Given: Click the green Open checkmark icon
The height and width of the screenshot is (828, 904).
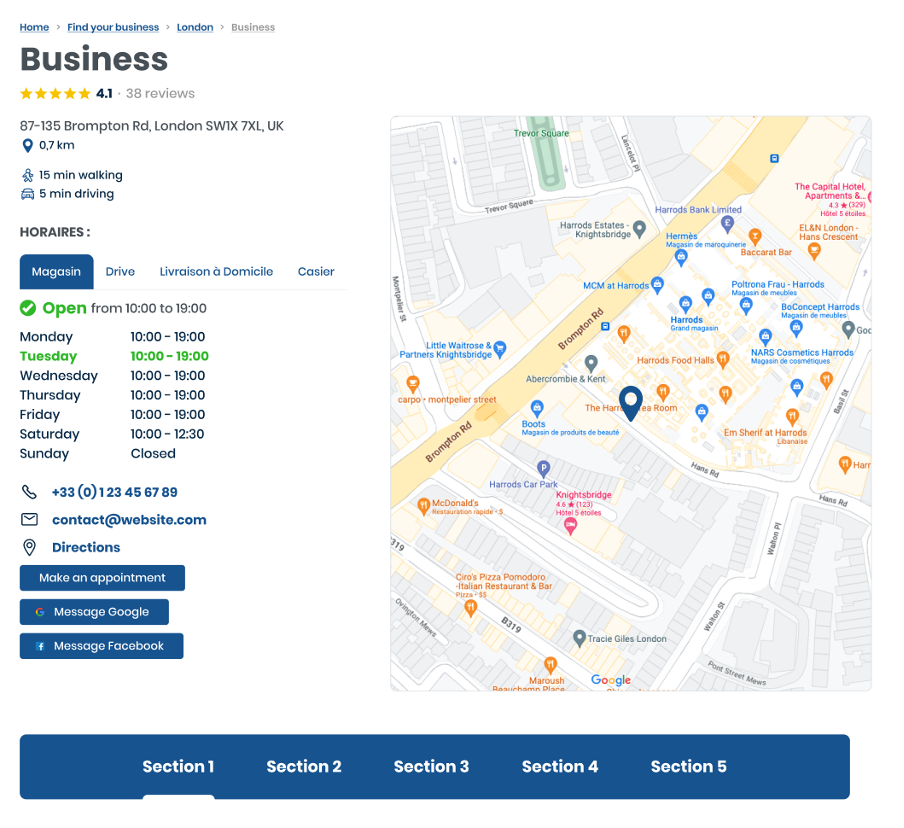Looking at the screenshot, I should click(28, 308).
